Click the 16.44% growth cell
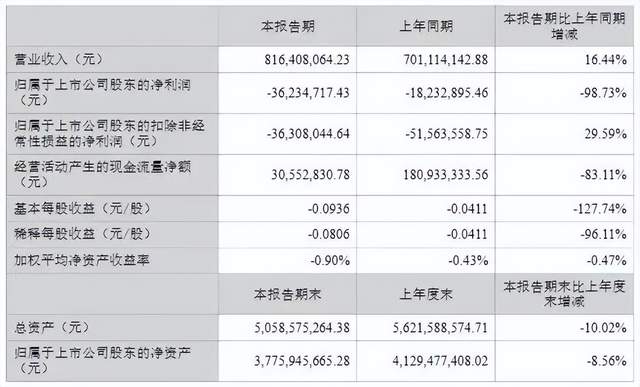 click(606, 60)
